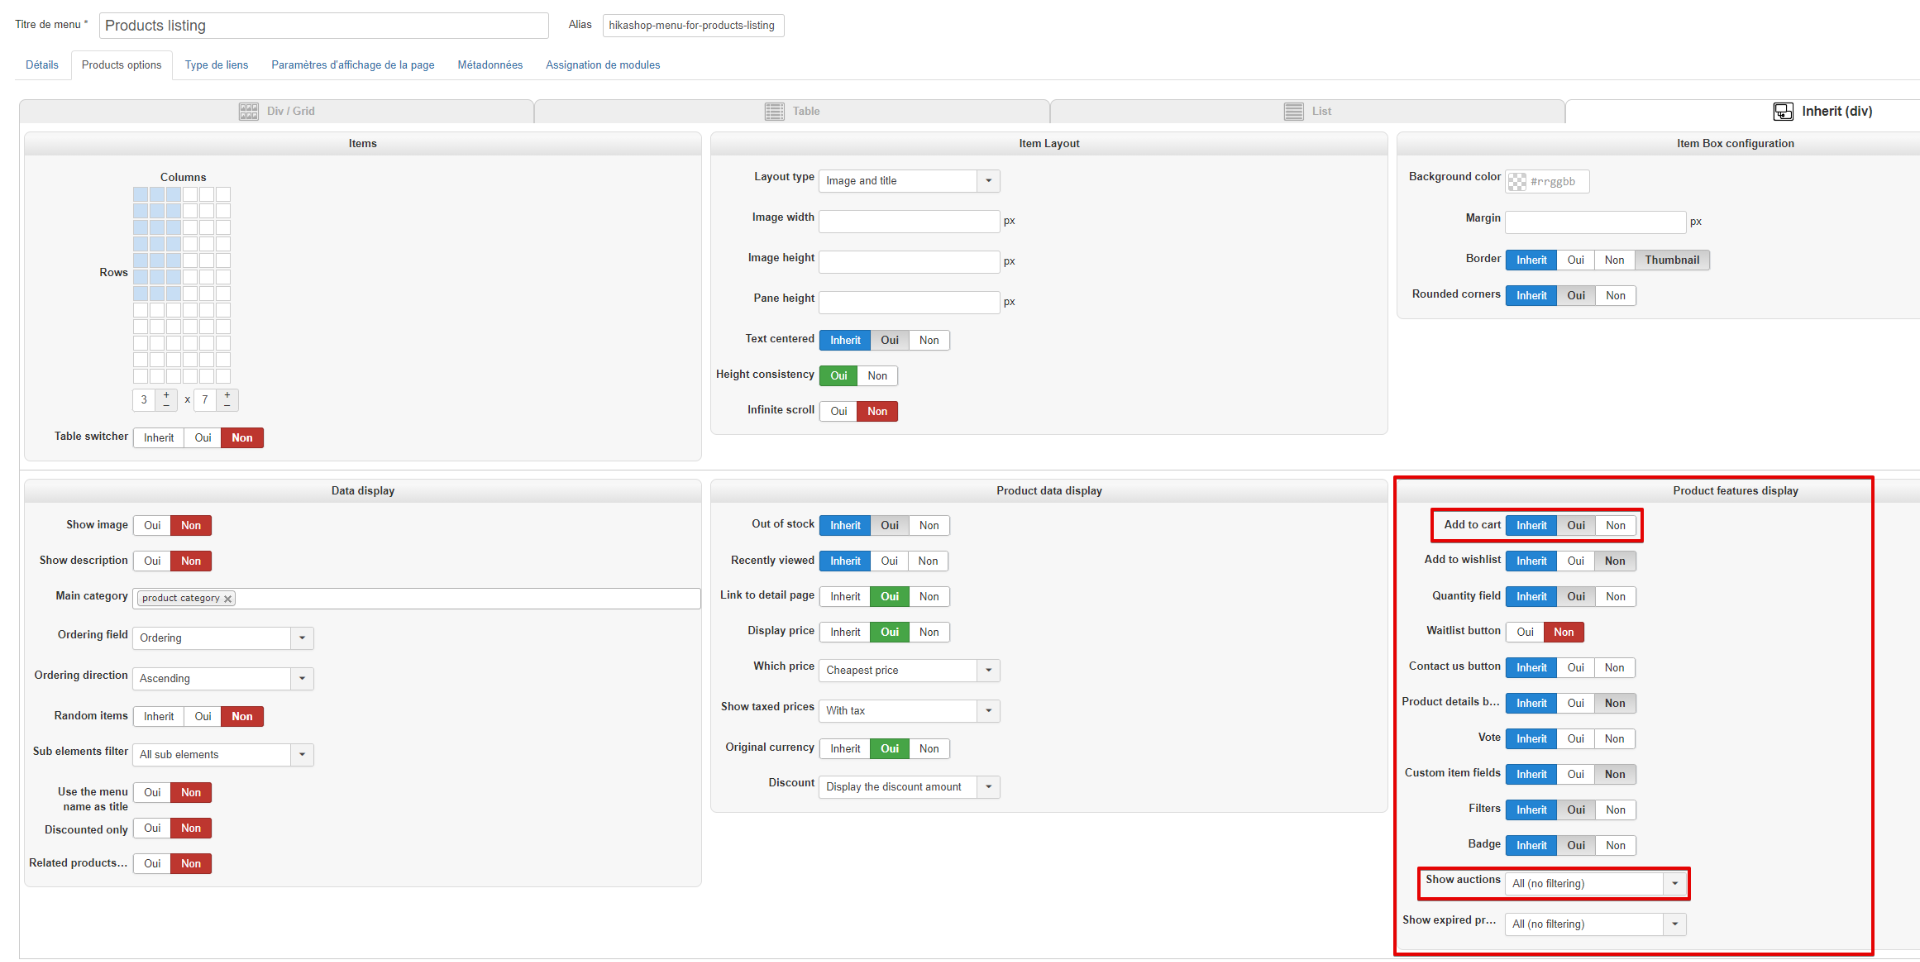Image resolution: width=1920 pixels, height=962 pixels.
Task: Set Quantity field to Non
Action: click(1616, 597)
